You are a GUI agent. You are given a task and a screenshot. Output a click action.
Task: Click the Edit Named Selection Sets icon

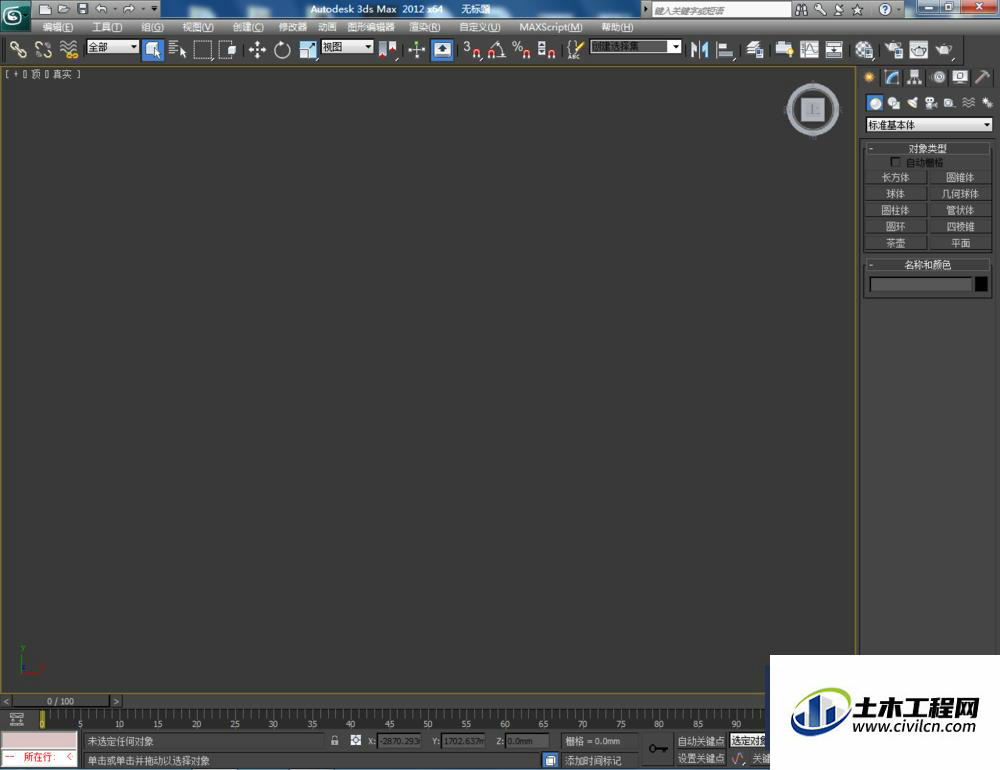[575, 50]
